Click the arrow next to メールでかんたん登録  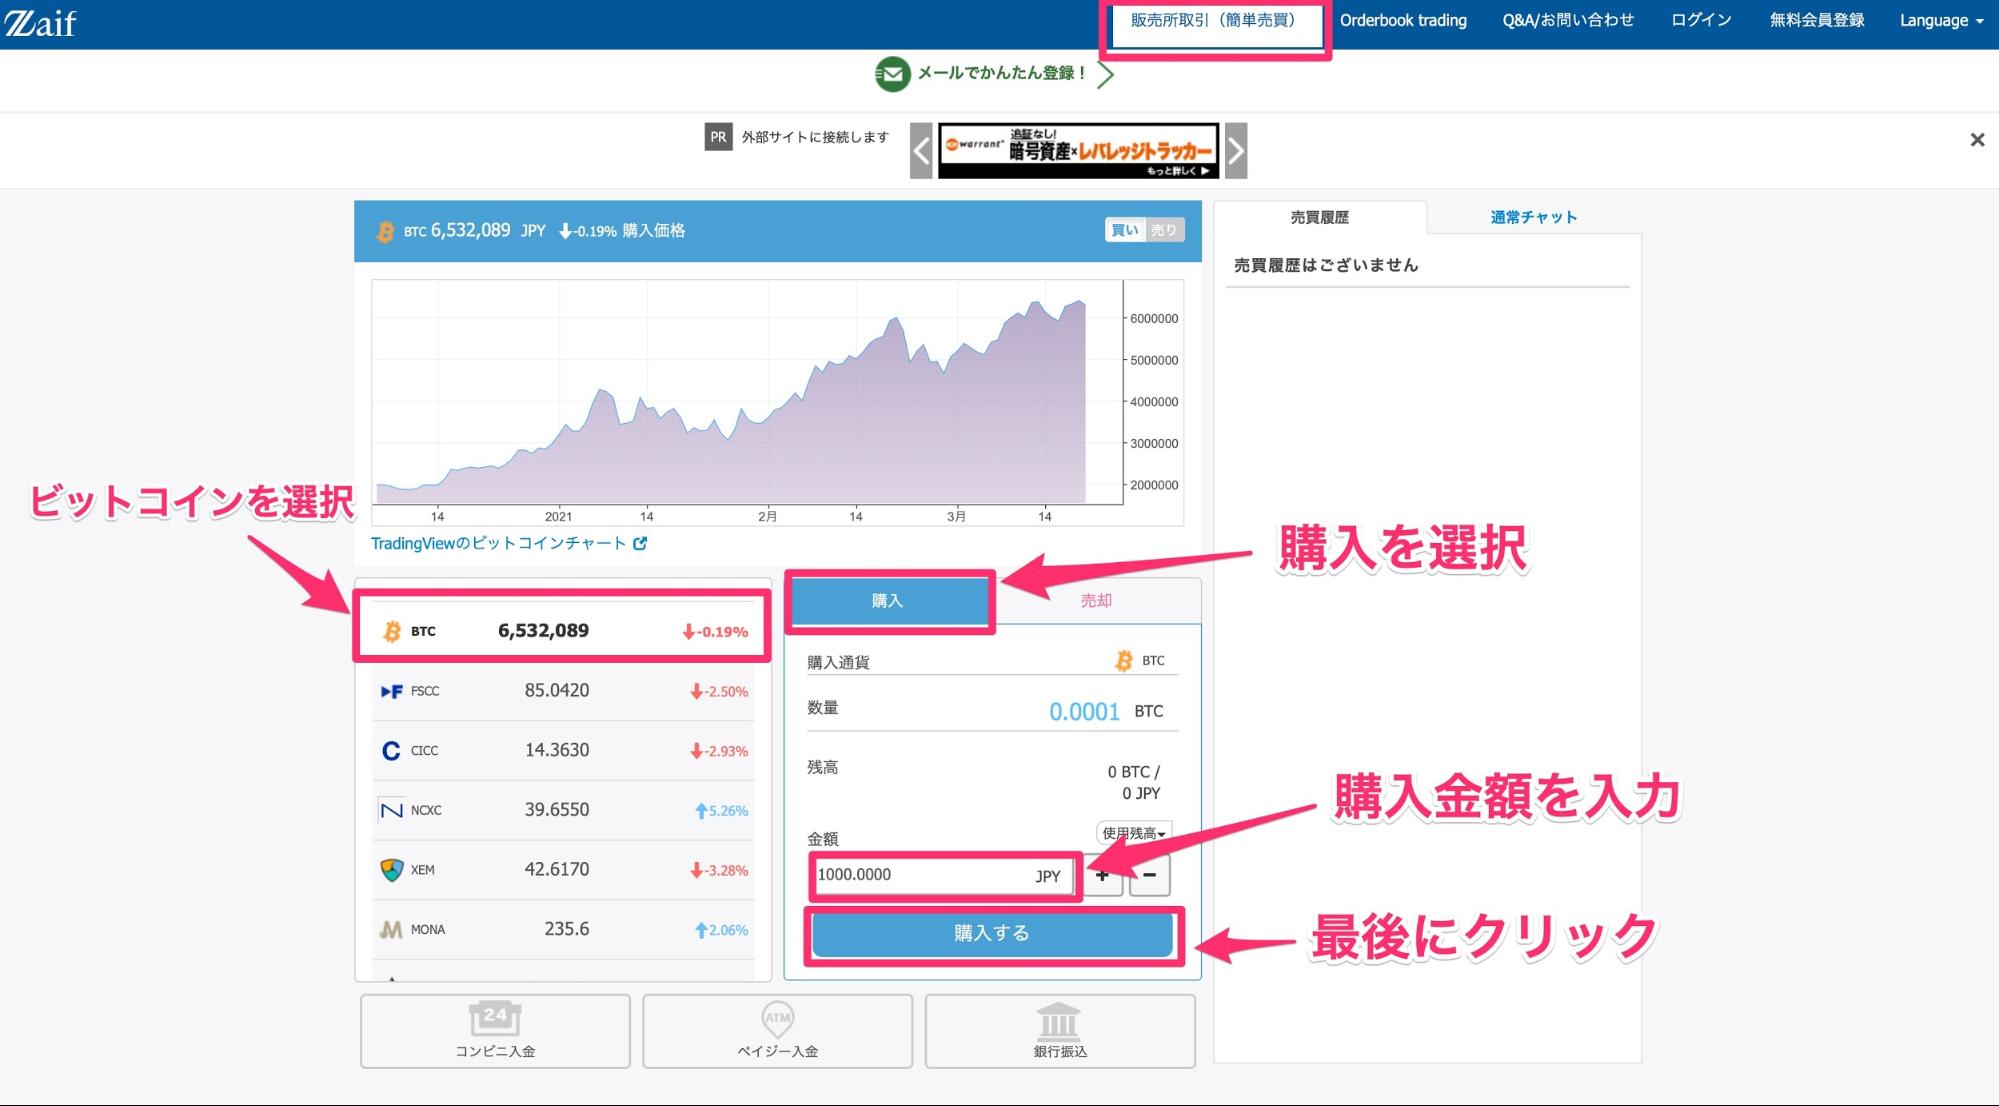(1105, 75)
